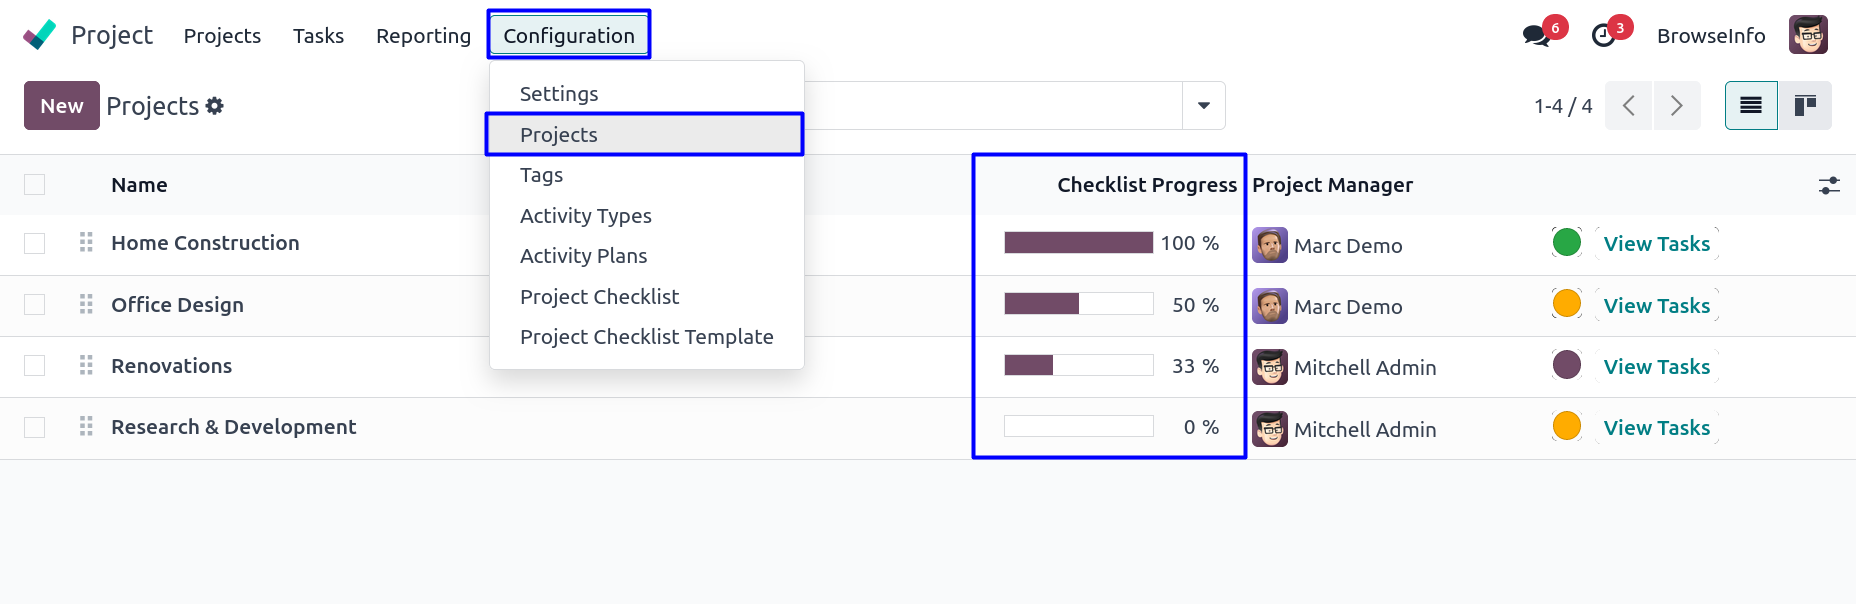Go to the next page arrow
The width and height of the screenshot is (1856, 604).
(x=1677, y=106)
